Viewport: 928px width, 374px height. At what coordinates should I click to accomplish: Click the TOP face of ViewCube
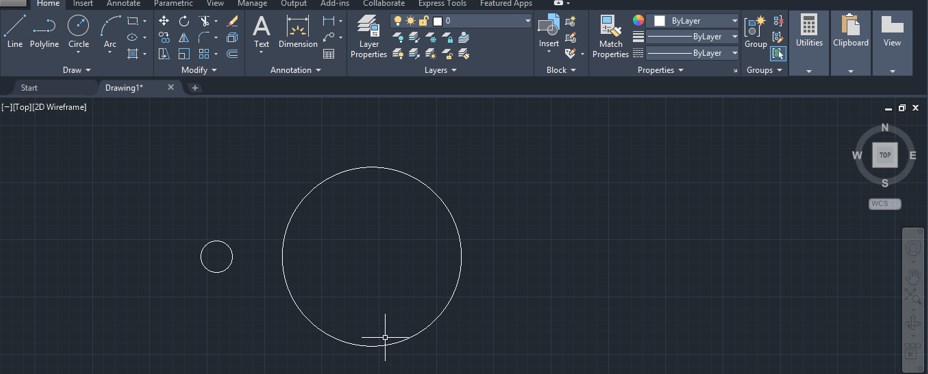click(x=885, y=155)
